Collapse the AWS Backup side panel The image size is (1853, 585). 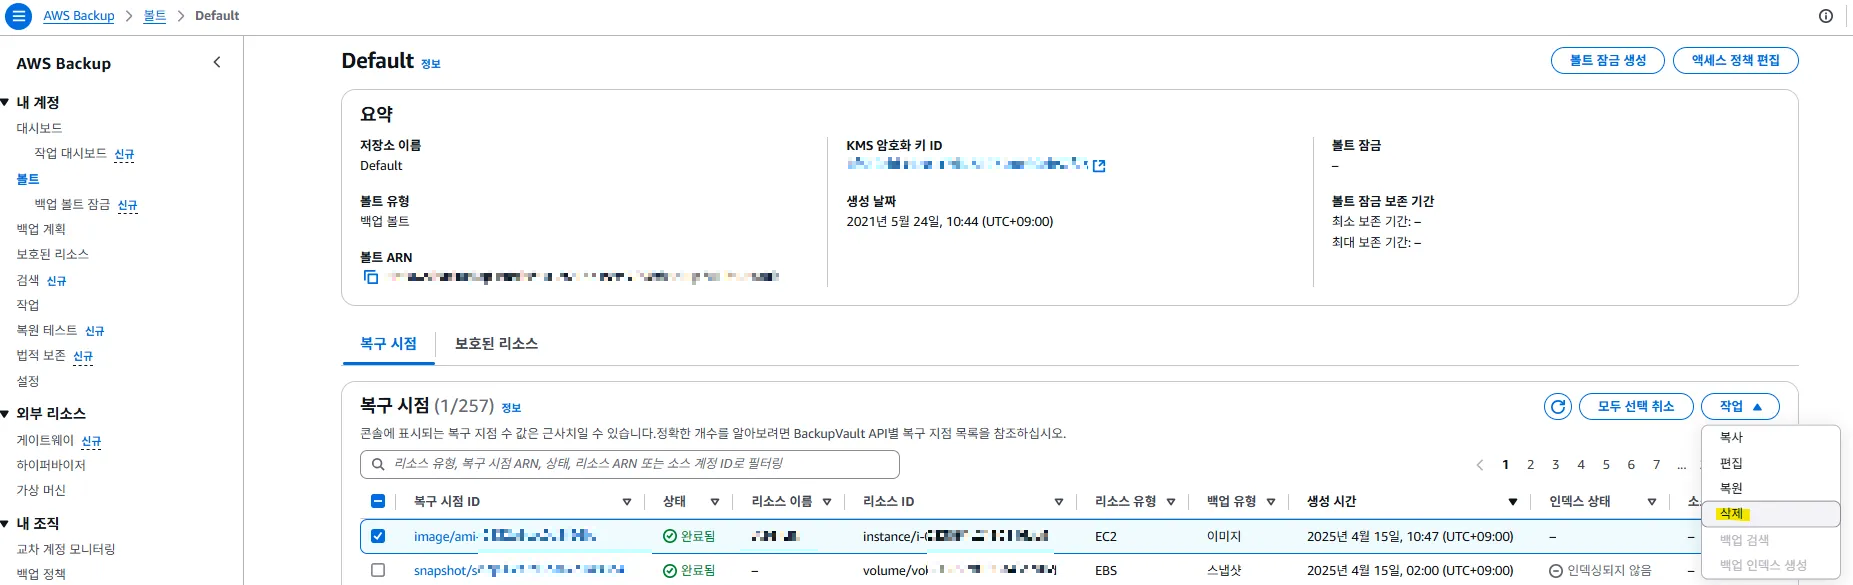tap(217, 62)
